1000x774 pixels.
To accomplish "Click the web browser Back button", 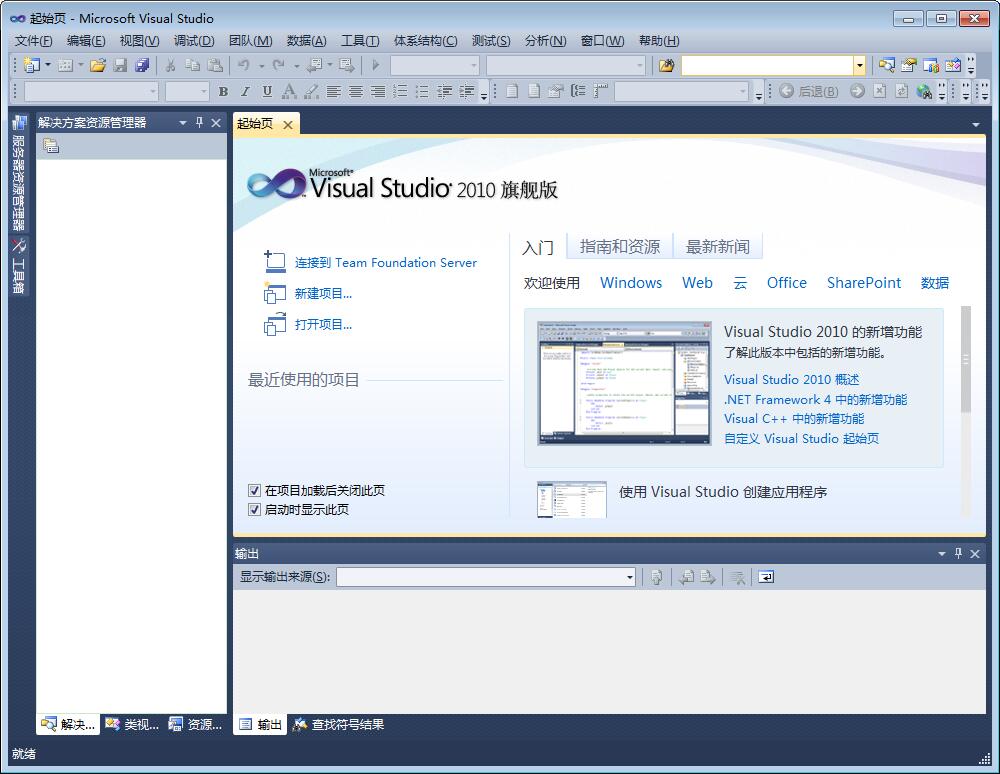I will [809, 92].
